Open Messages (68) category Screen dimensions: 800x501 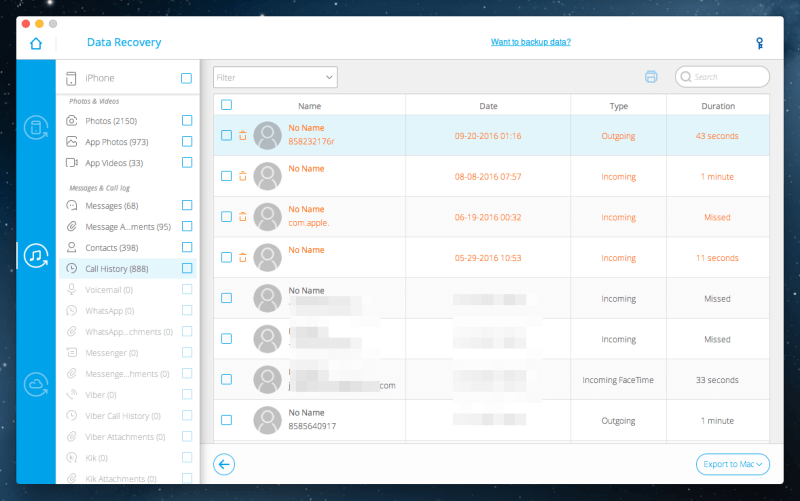point(111,205)
